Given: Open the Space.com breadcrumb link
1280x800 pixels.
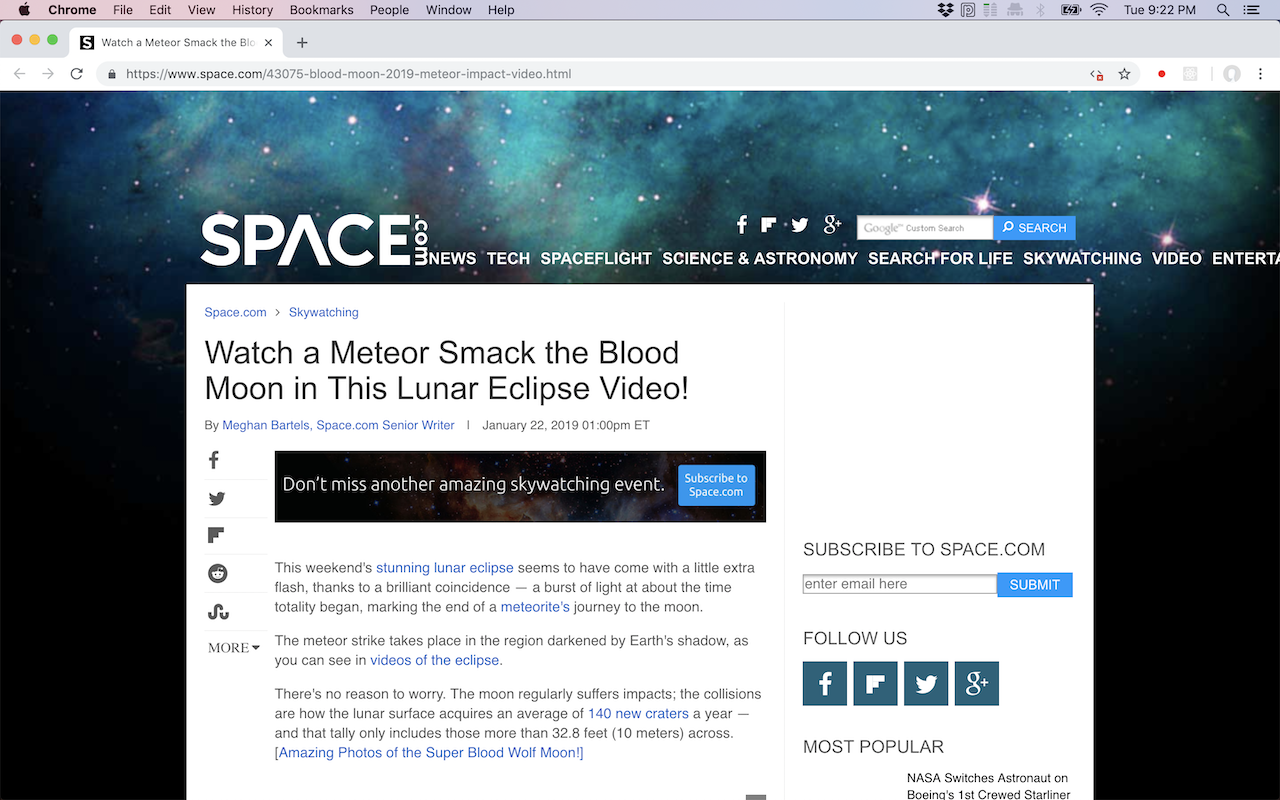Looking at the screenshot, I should coord(235,312).
